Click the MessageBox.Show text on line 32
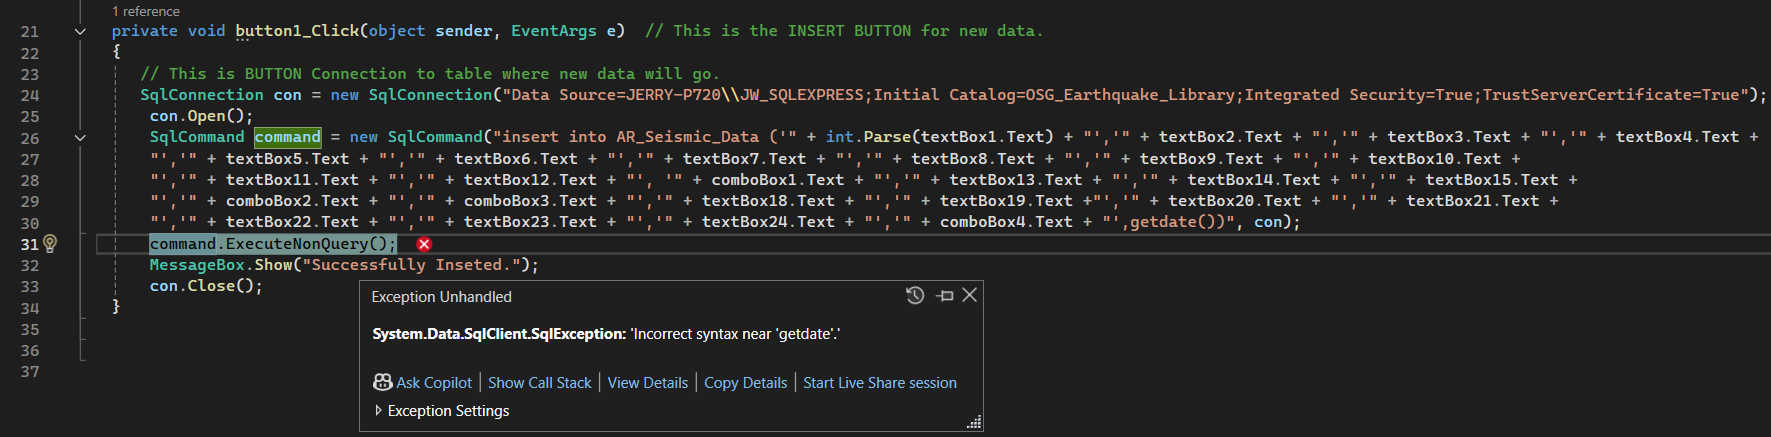Screen dimensions: 1771x437 click(221, 265)
